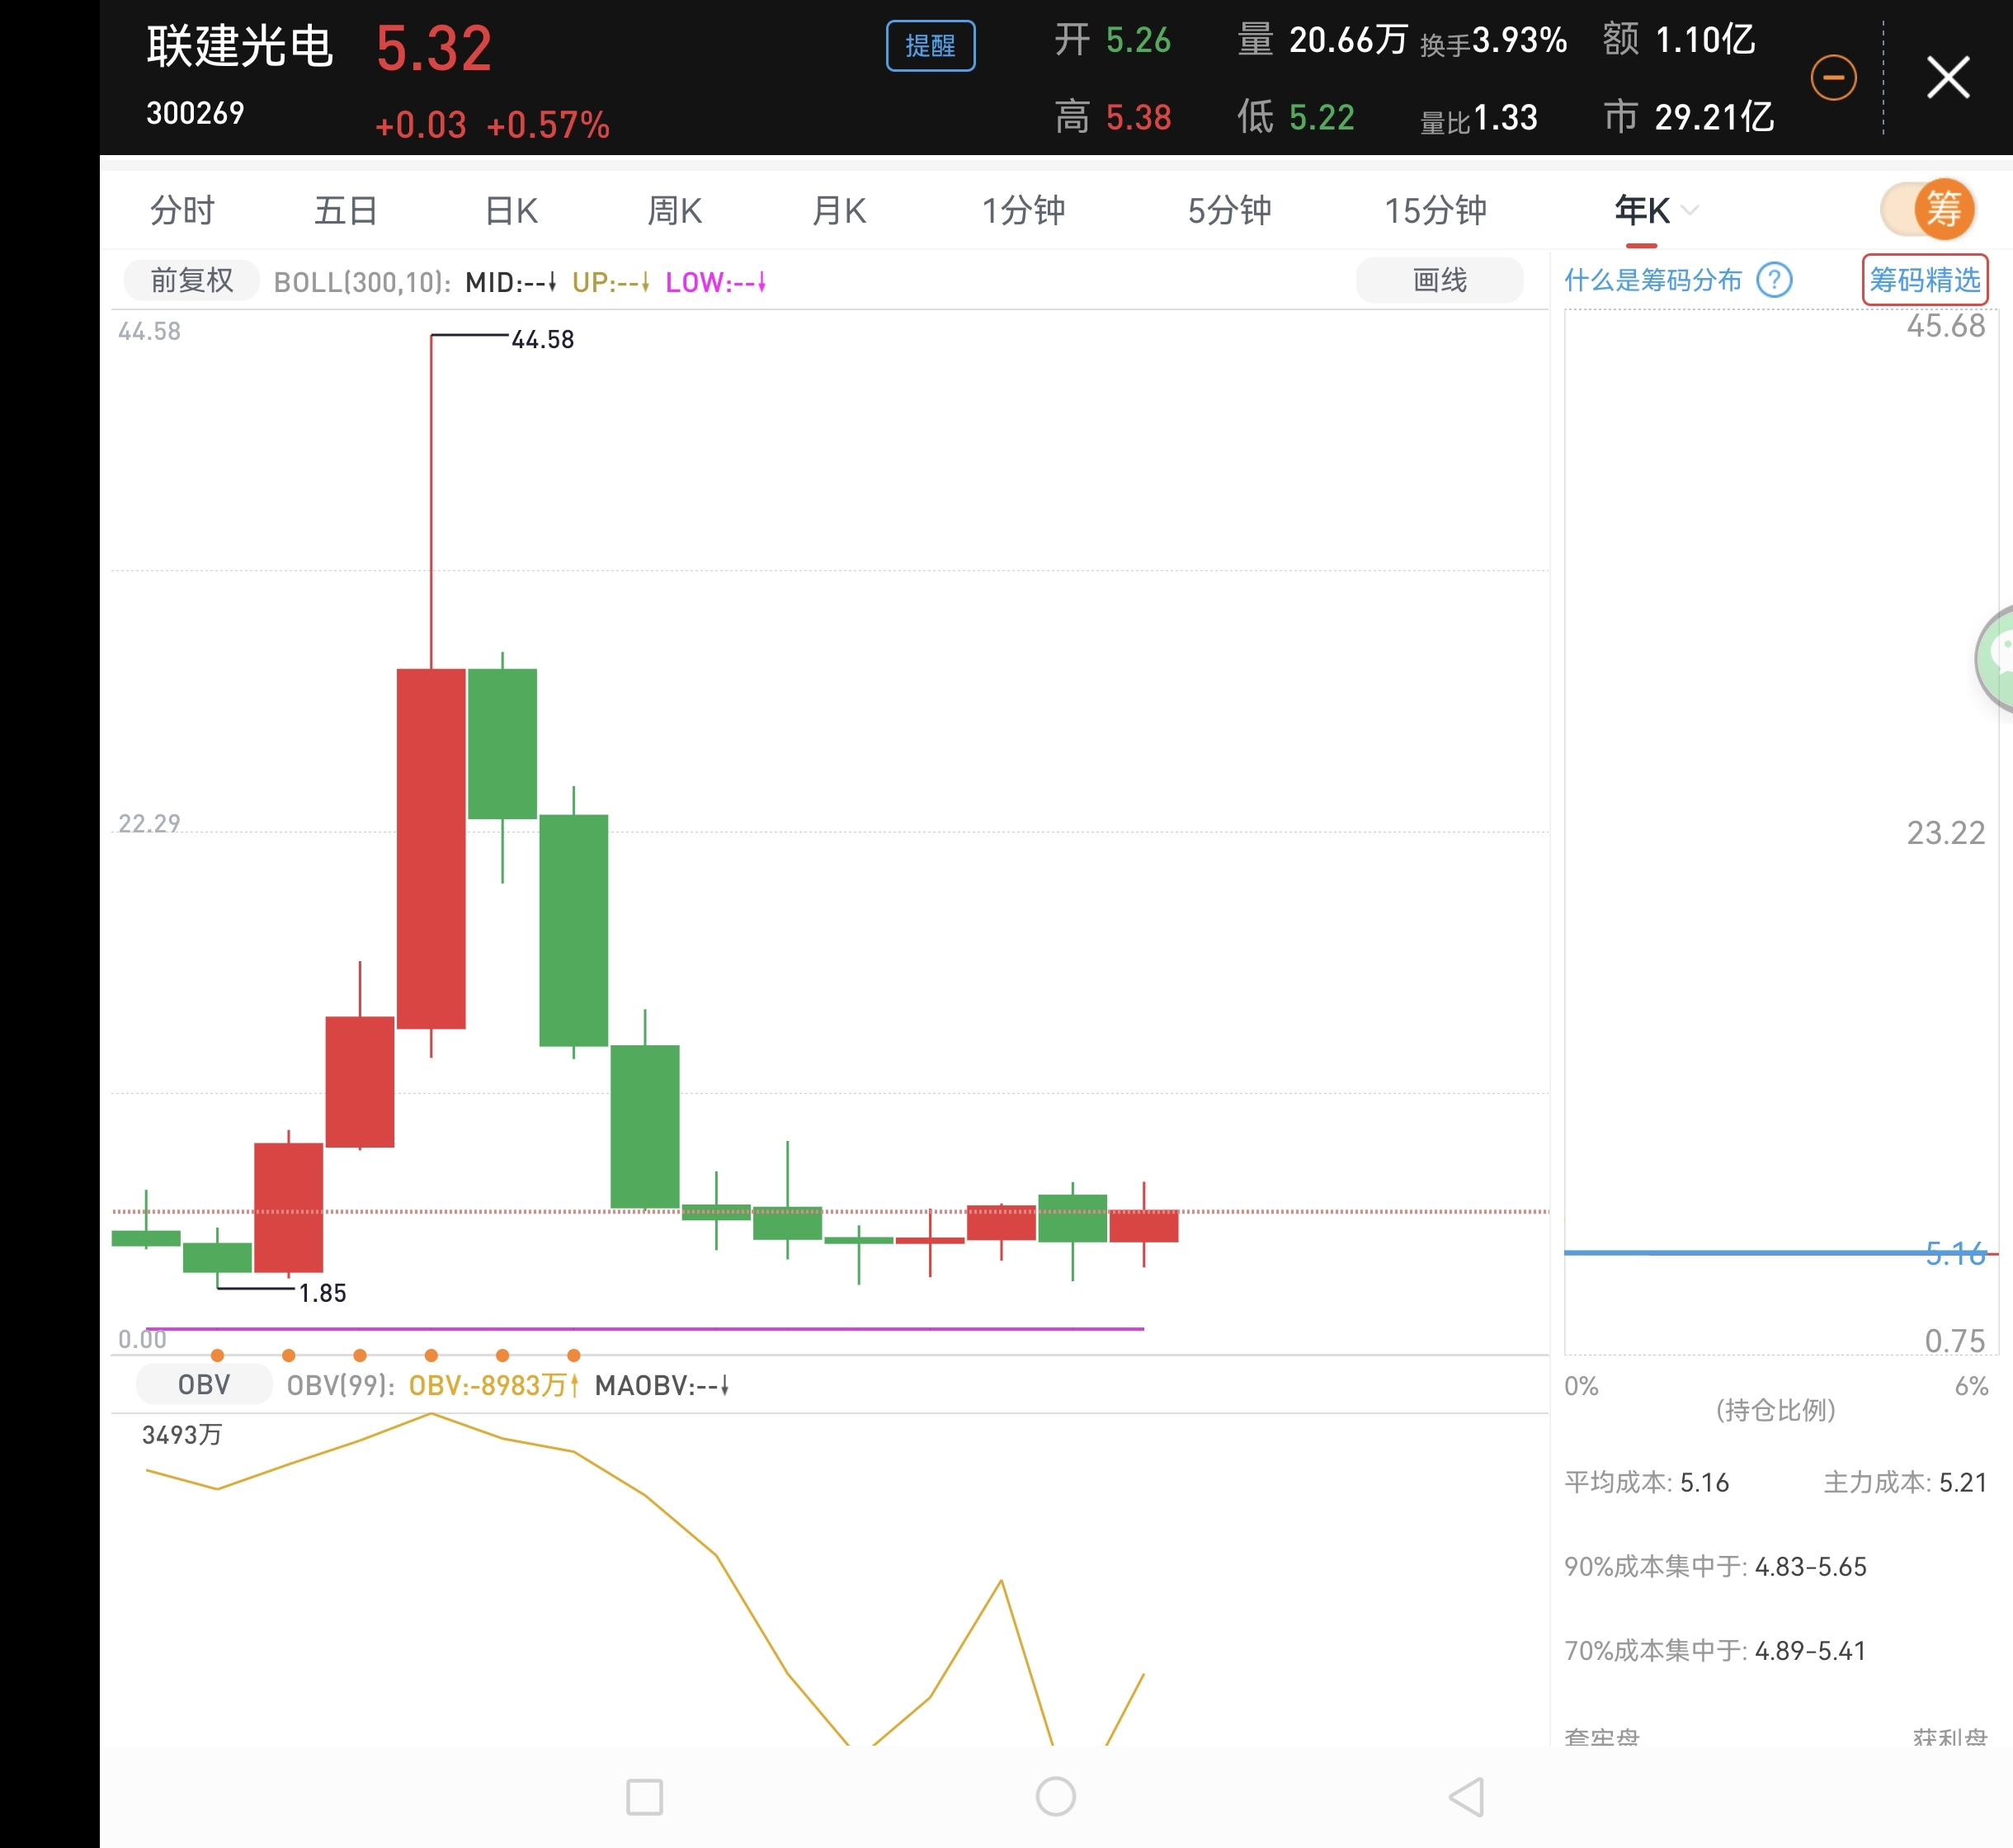The image size is (2013, 1848).
Task: Click the tall red candlestick peaking at 44.58
Action: click(x=431, y=848)
